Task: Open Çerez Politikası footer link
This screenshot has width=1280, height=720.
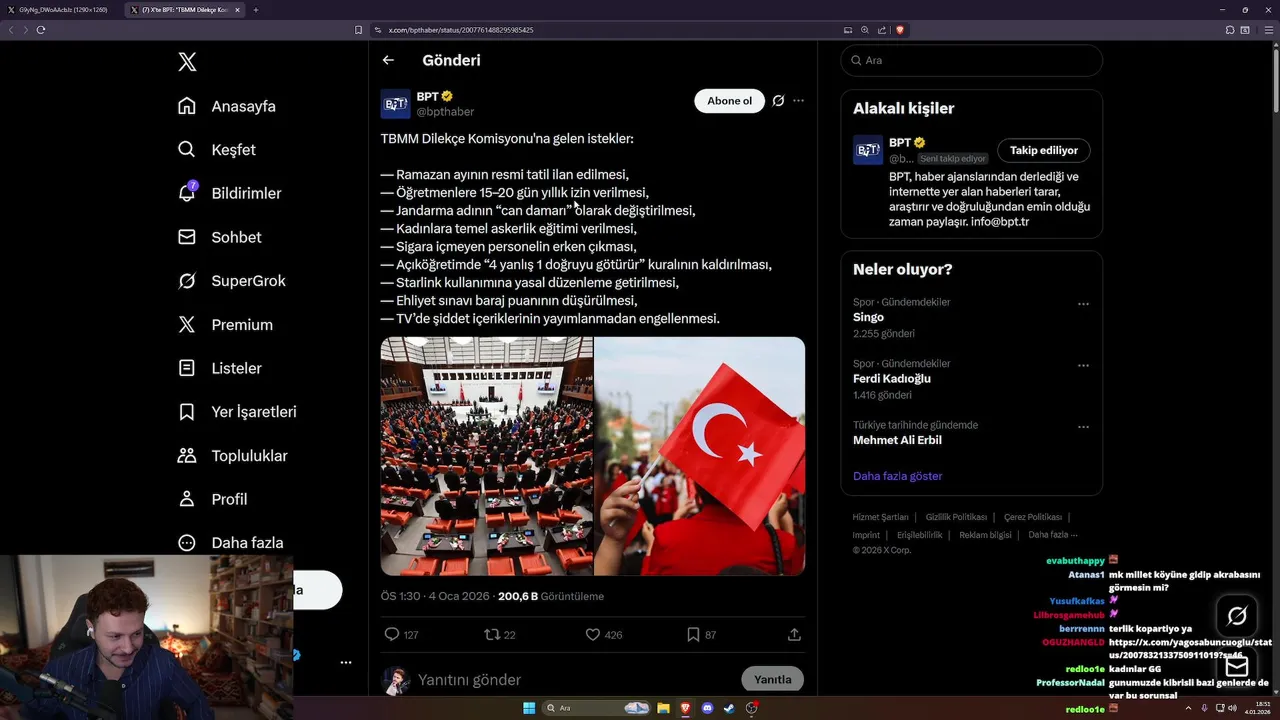Action: [x=1032, y=517]
